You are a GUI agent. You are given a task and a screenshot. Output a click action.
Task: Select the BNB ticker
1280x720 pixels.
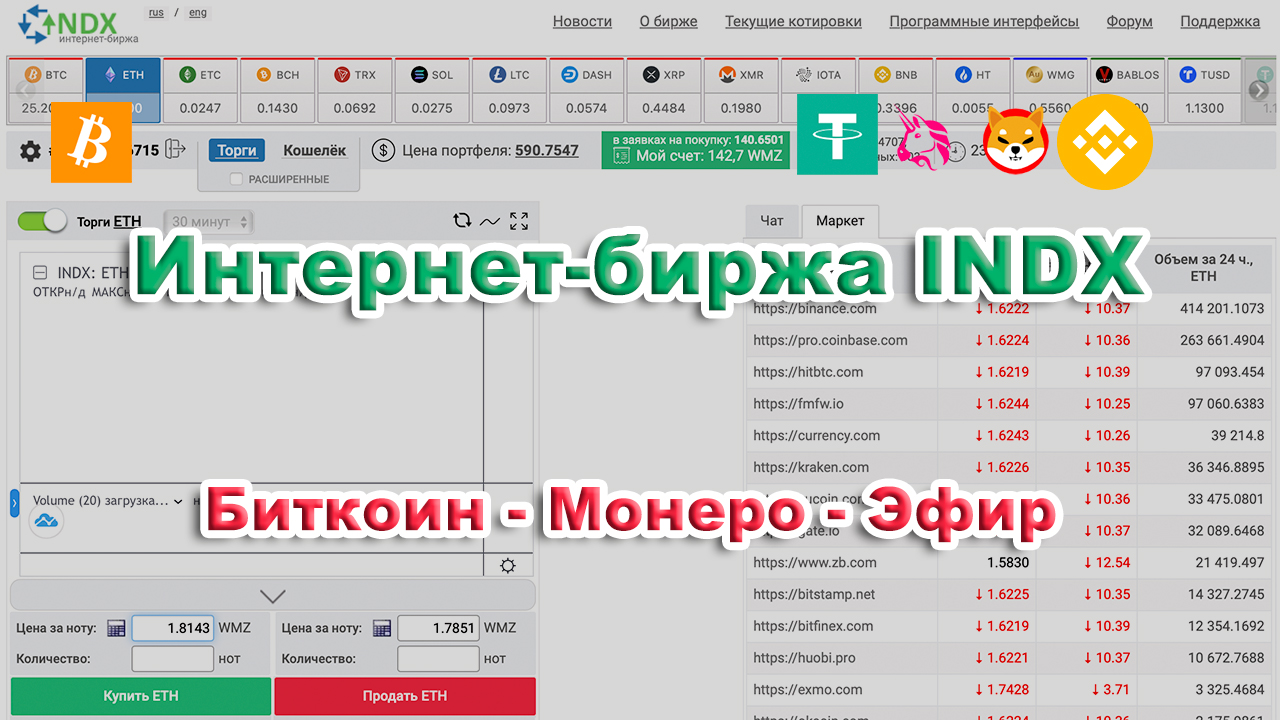896,90
